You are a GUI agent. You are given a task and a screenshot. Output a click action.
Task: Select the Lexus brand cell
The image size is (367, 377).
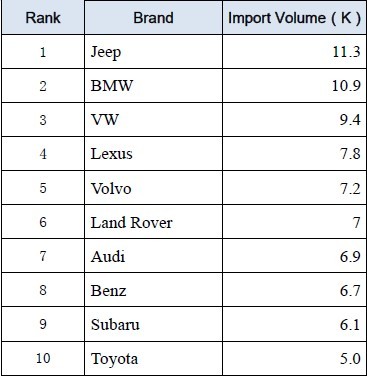coord(153,154)
